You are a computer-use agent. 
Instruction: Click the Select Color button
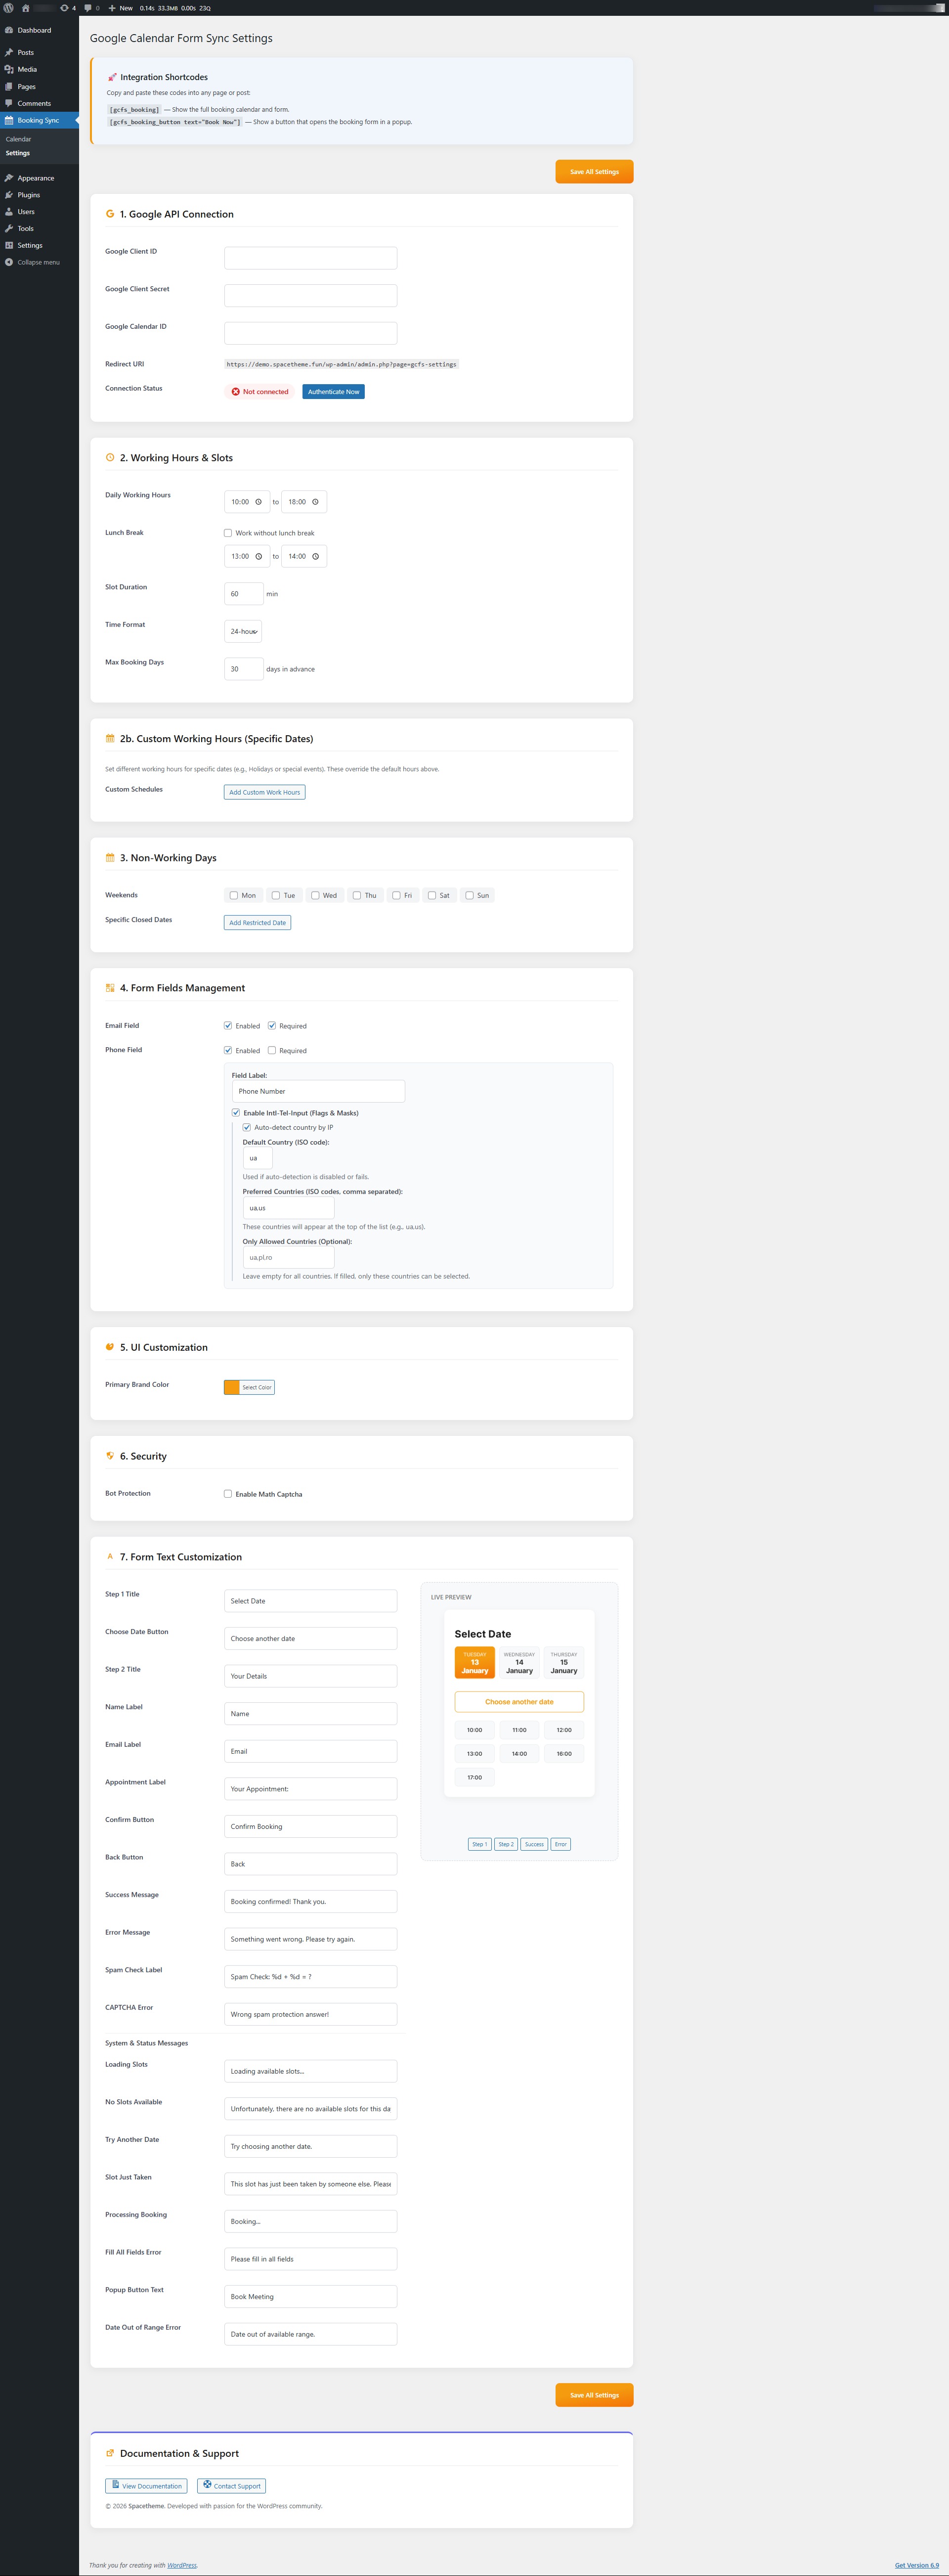pyautogui.click(x=257, y=1387)
